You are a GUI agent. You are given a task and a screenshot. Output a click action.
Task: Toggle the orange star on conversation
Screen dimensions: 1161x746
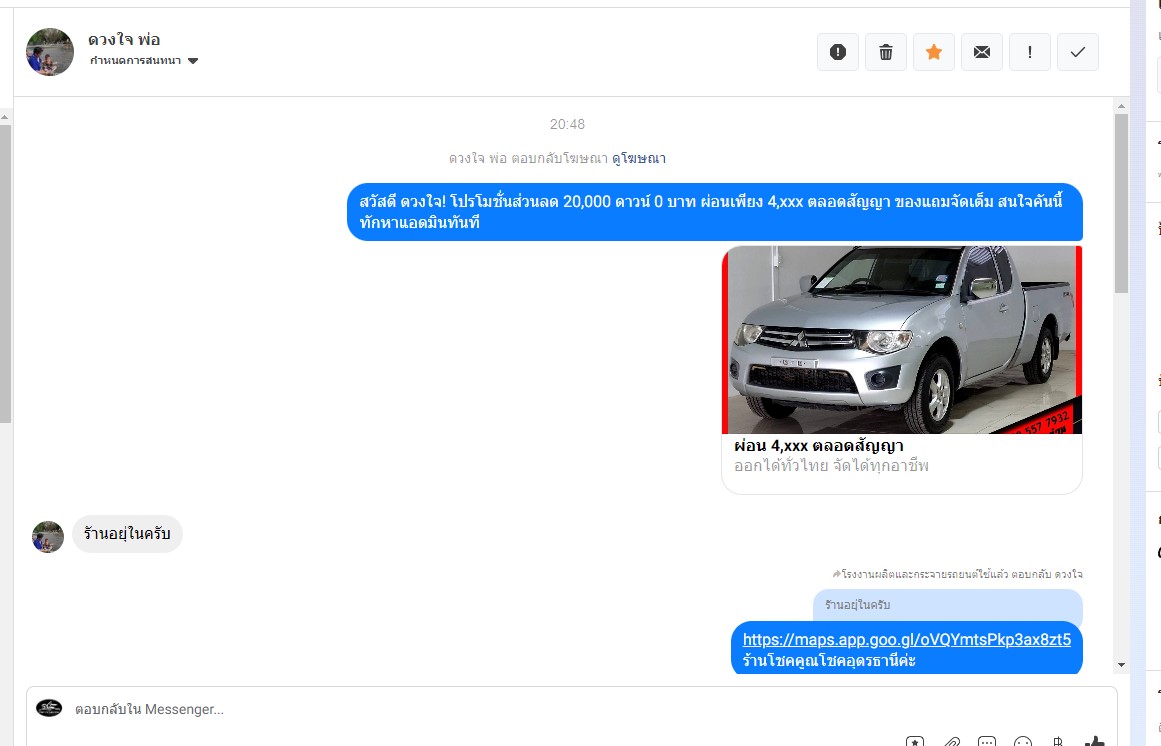pos(934,52)
